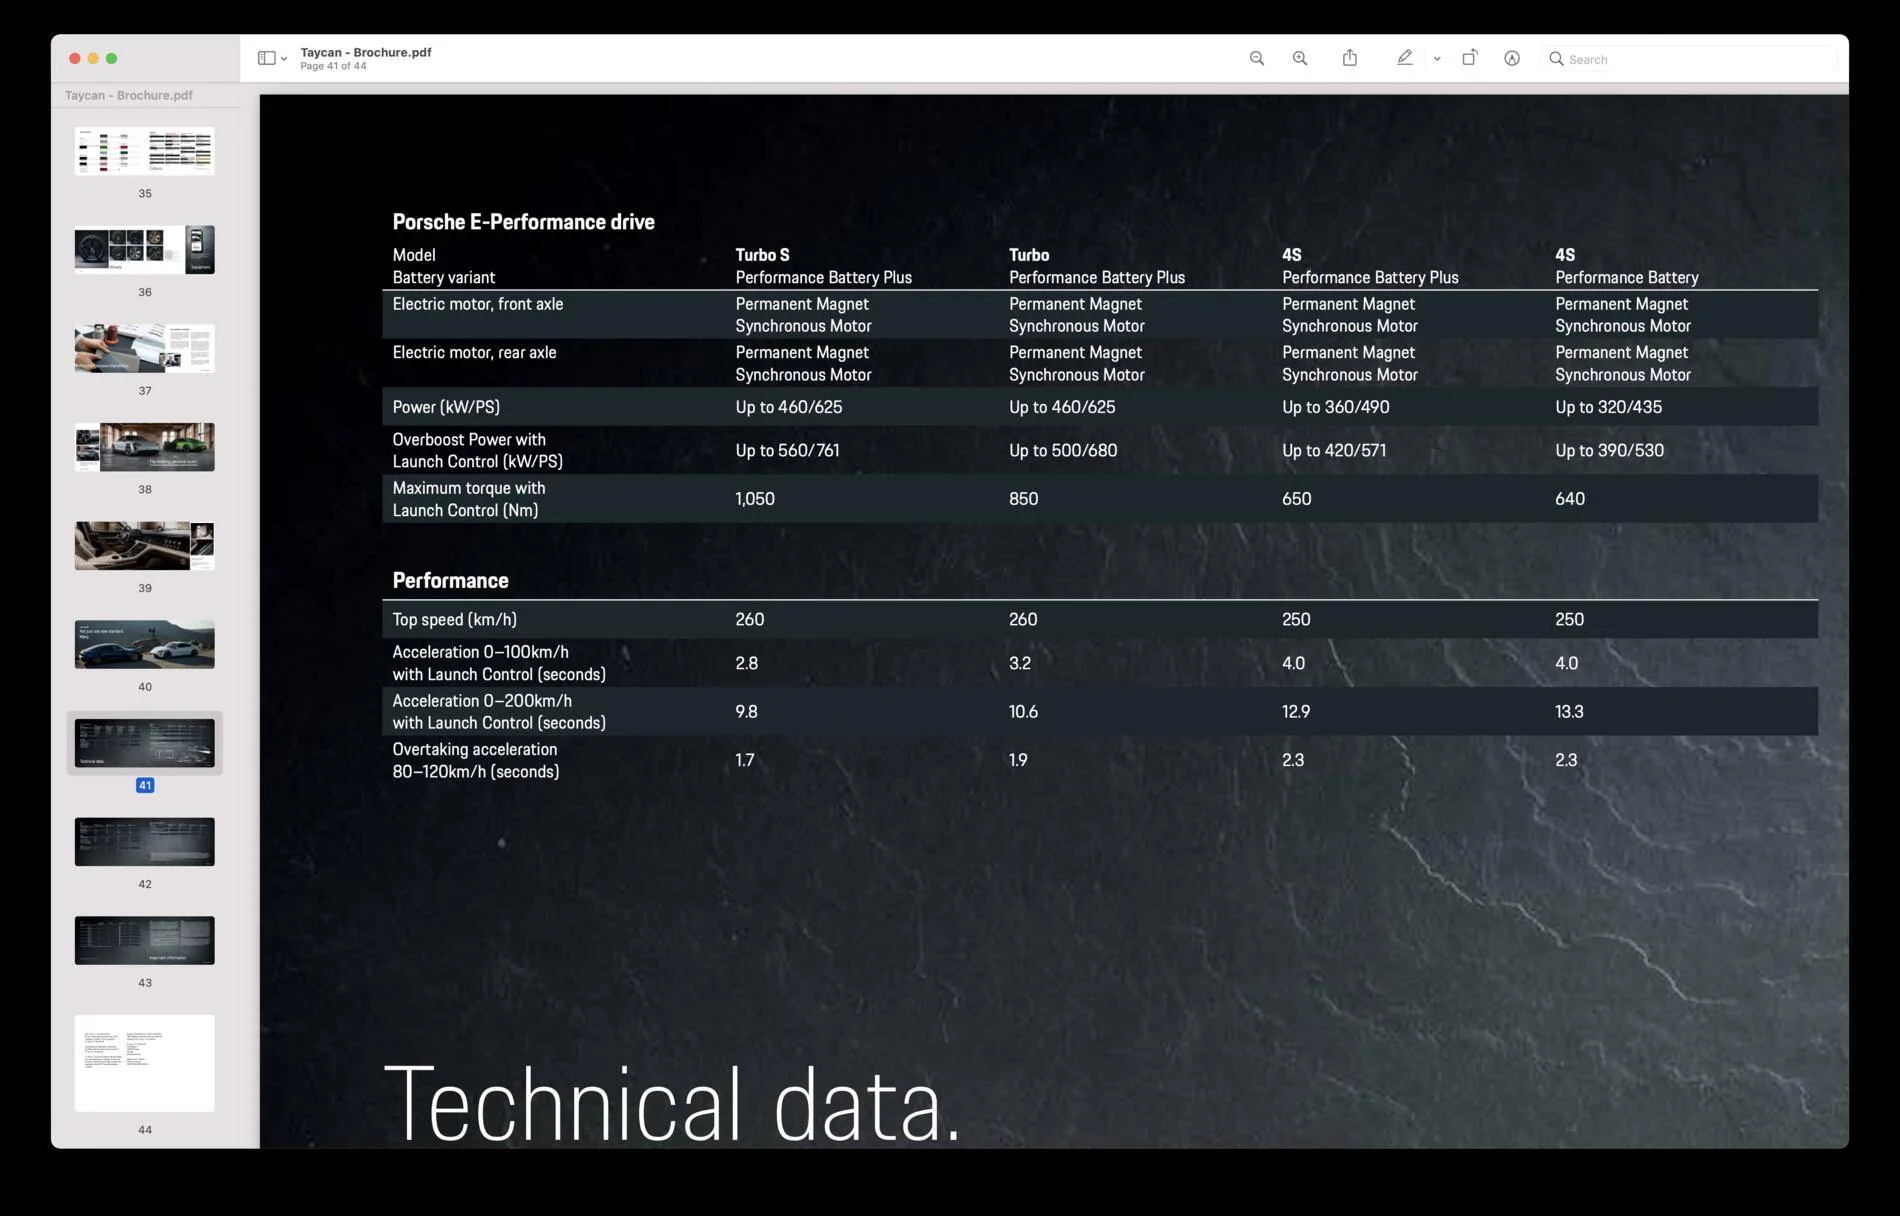Image resolution: width=1900 pixels, height=1216 pixels.
Task: Click the search magnifier icon
Action: [x=1556, y=59]
